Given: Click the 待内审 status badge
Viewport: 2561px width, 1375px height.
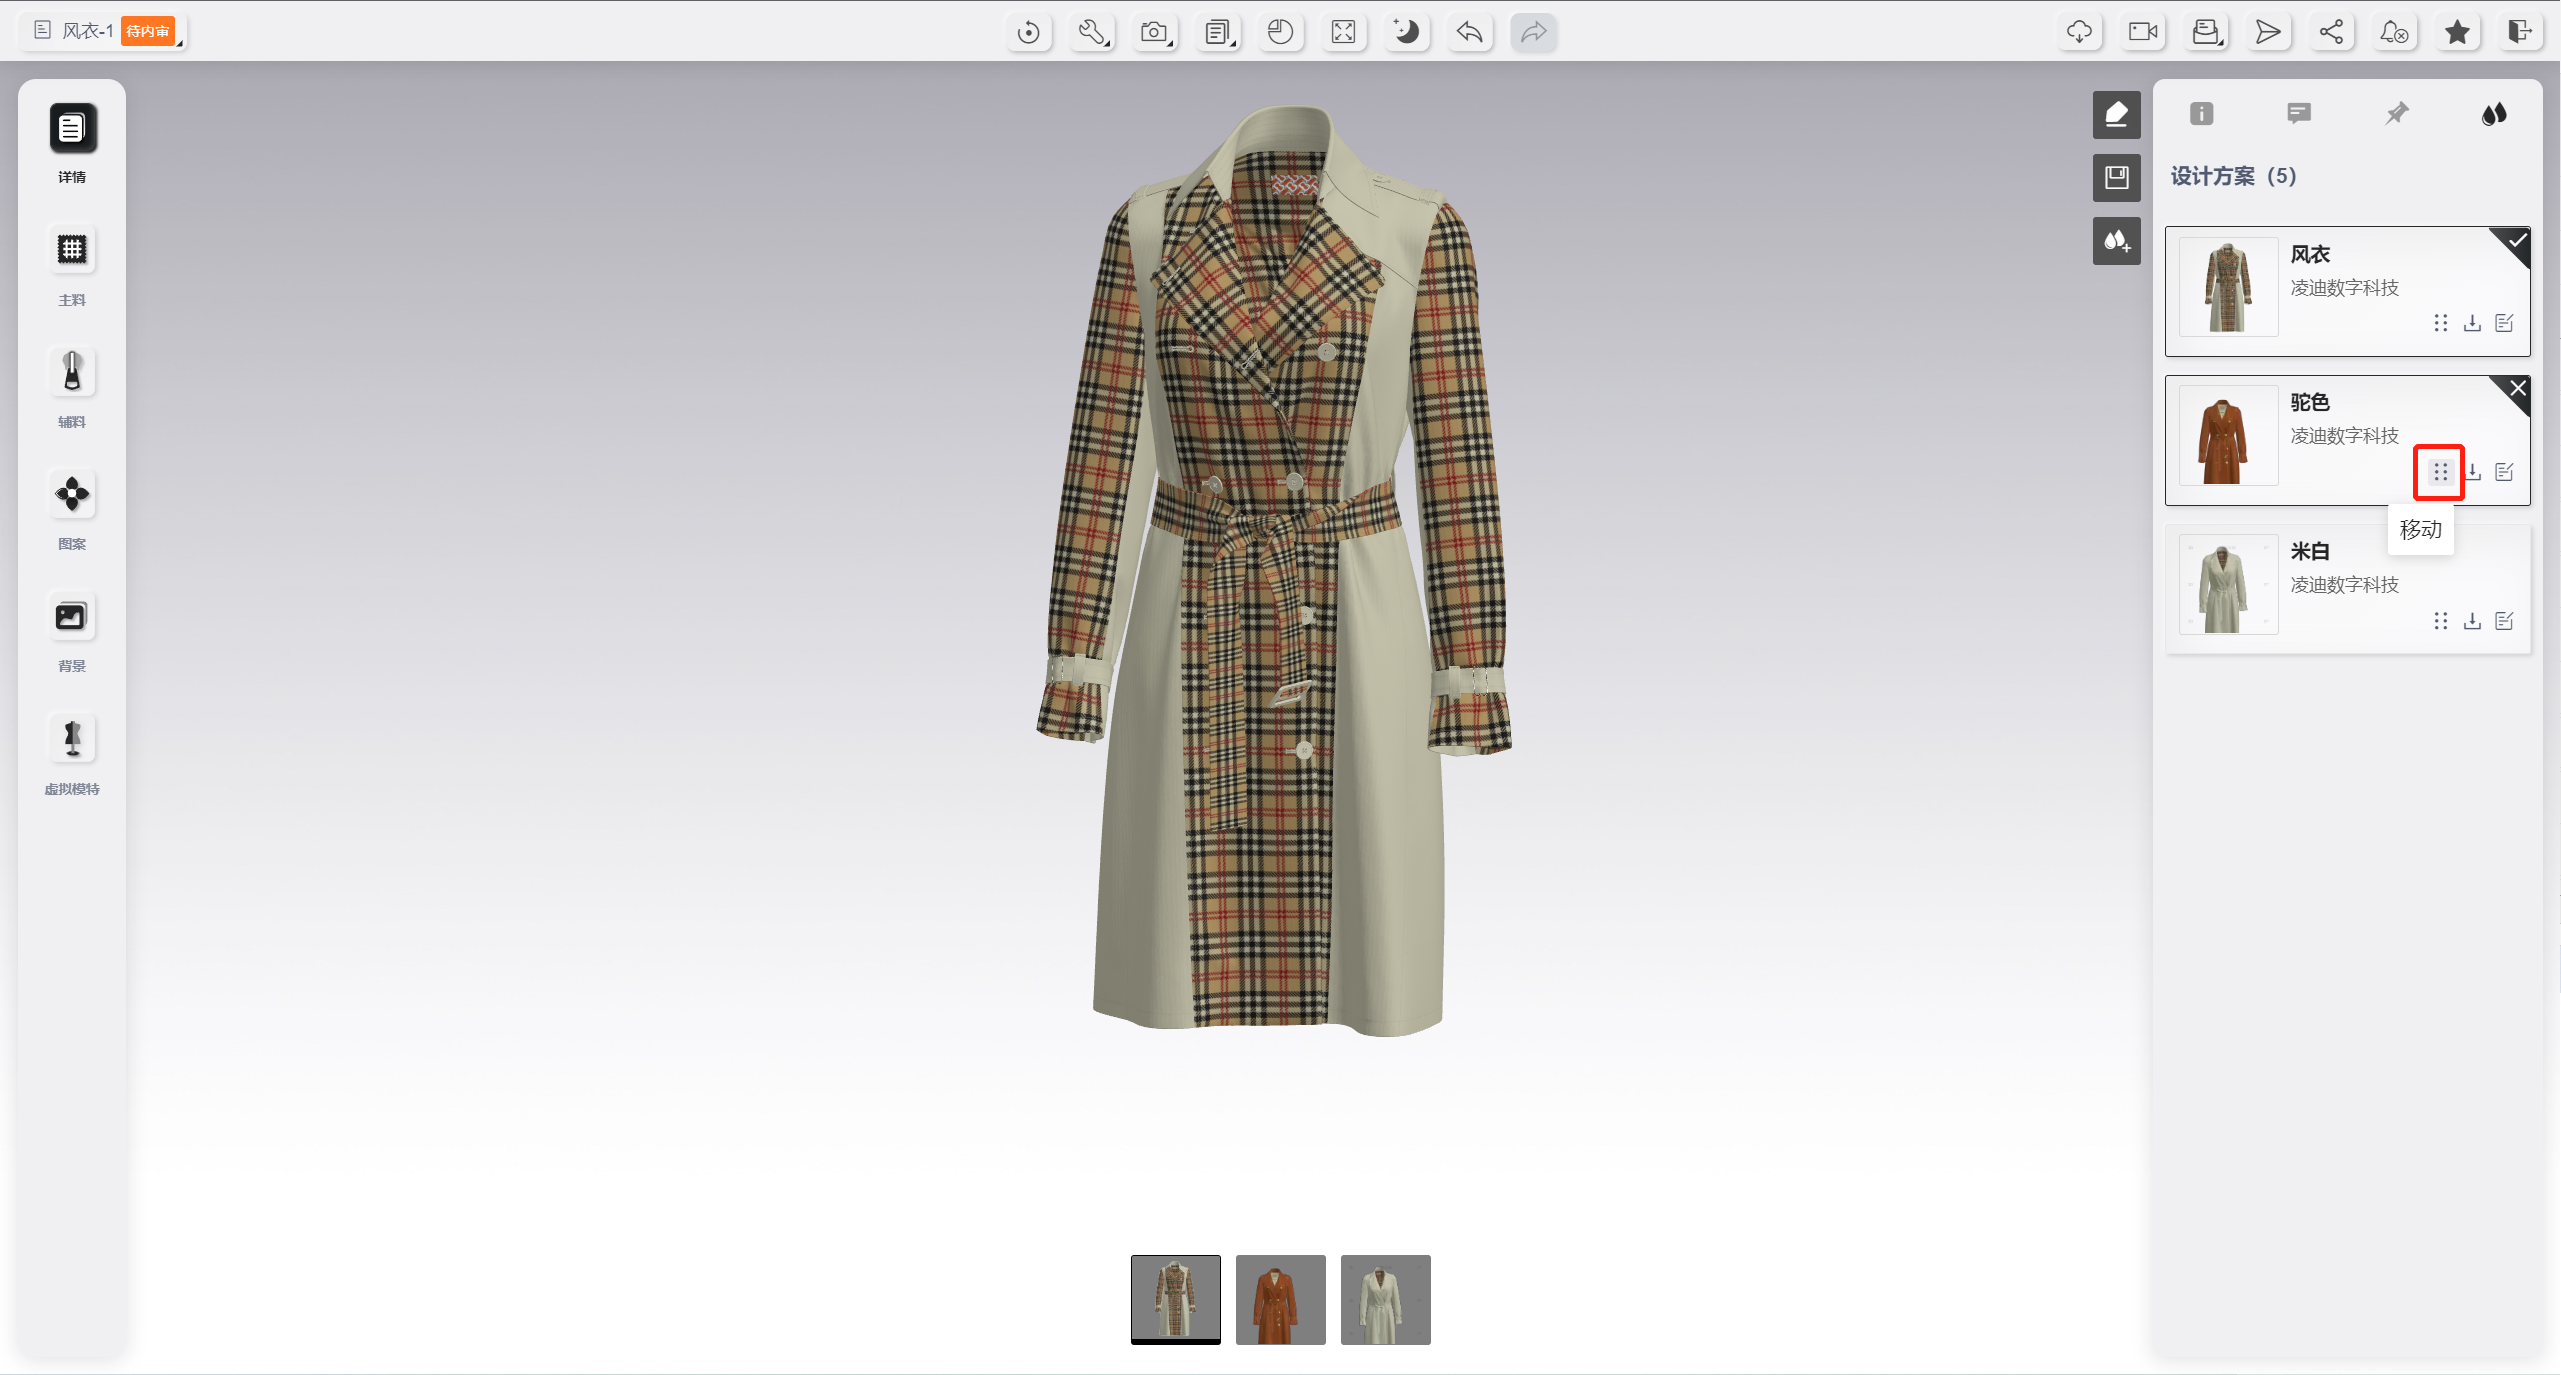Looking at the screenshot, I should (x=148, y=31).
